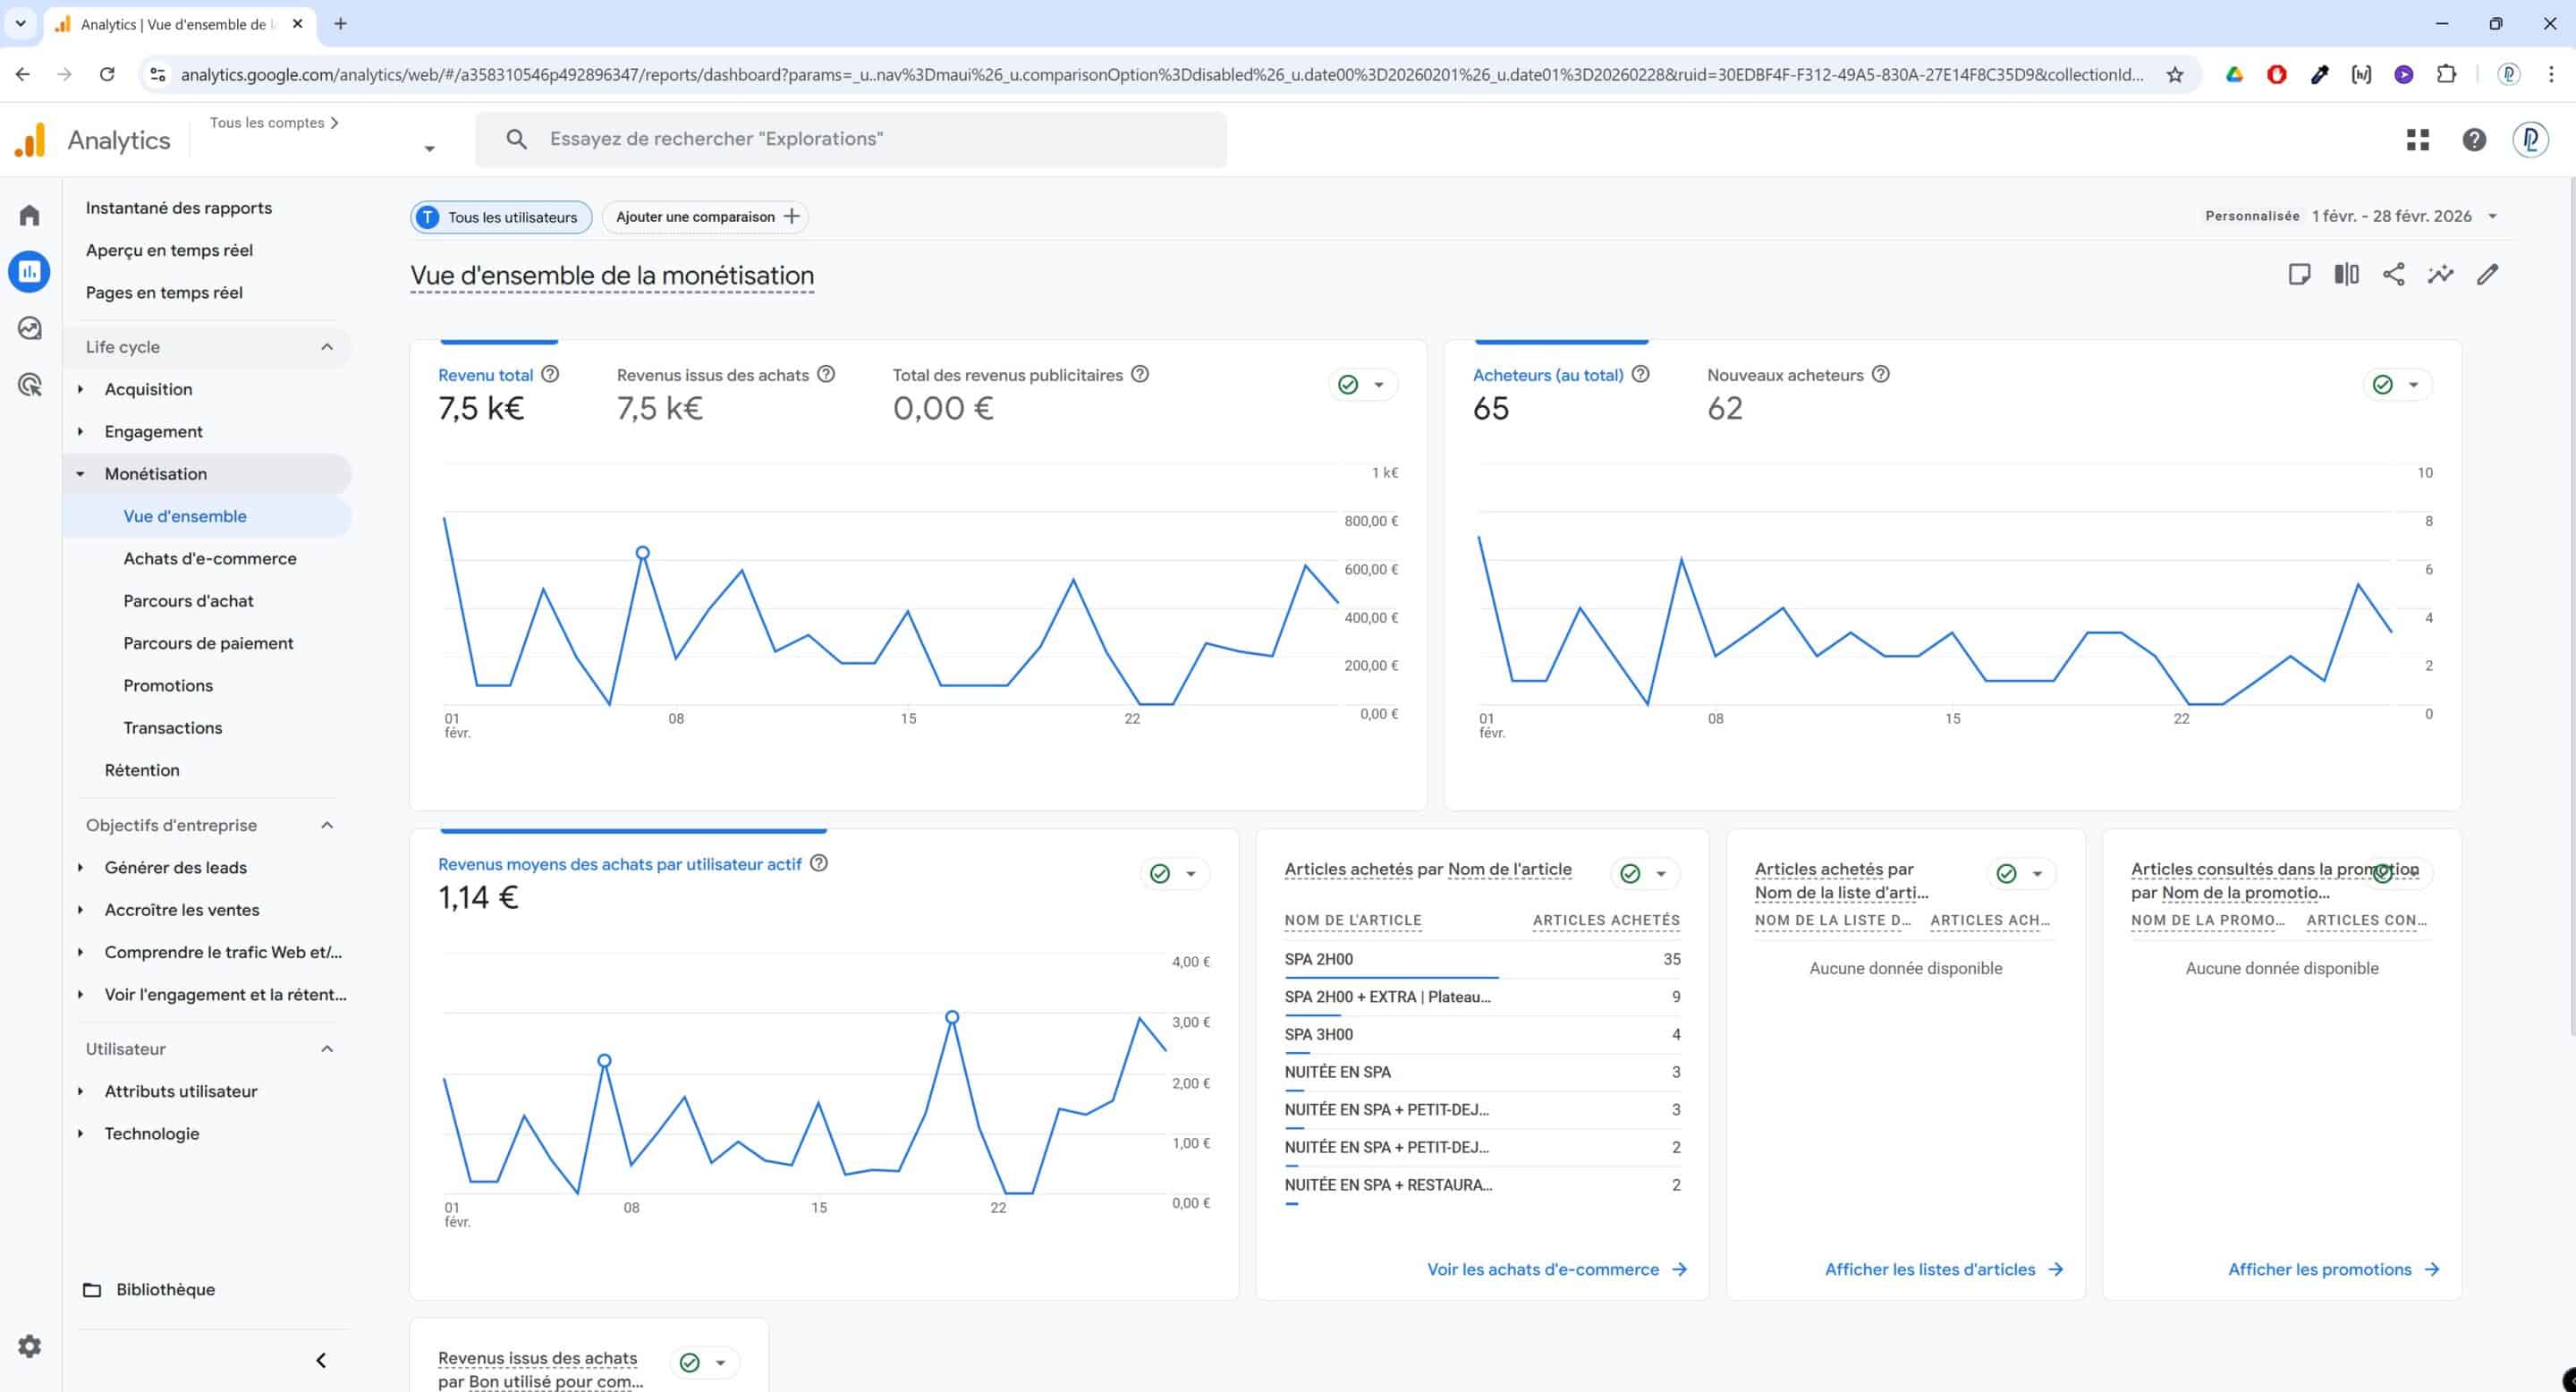Viewport: 2576px width, 1392px height.
Task: Follow the Voir les achats d'e-commerce link
Action: click(x=1544, y=1269)
